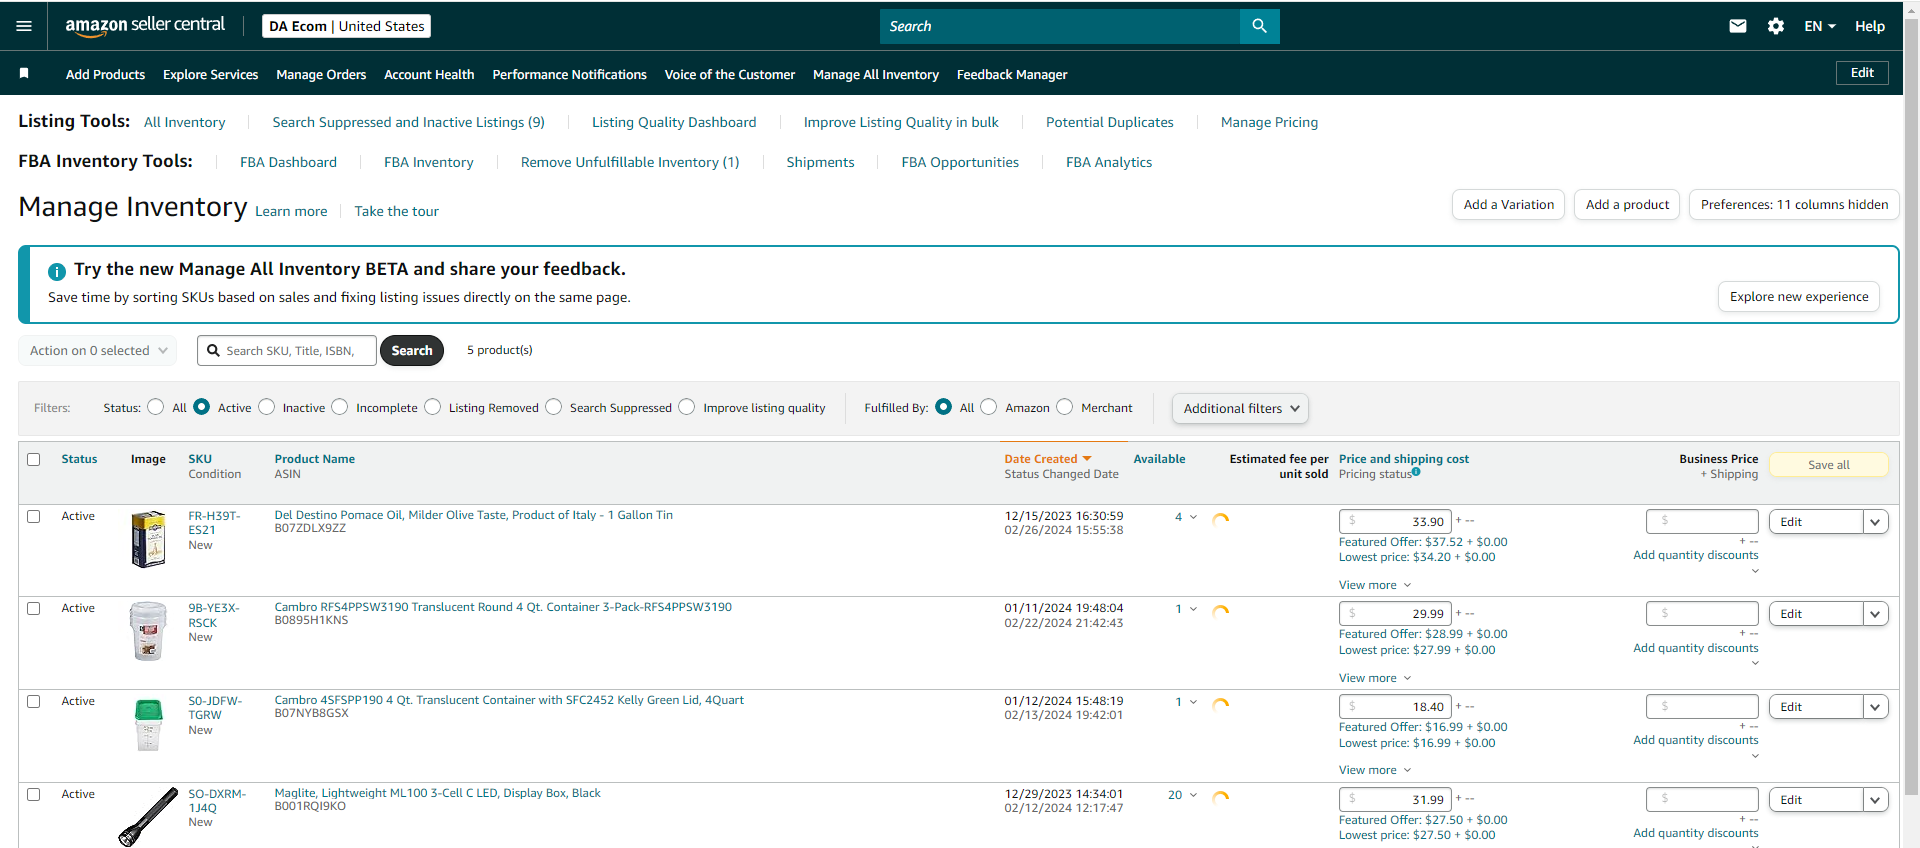
Task: Open Kelly Green Lid container image
Action: click(x=148, y=725)
